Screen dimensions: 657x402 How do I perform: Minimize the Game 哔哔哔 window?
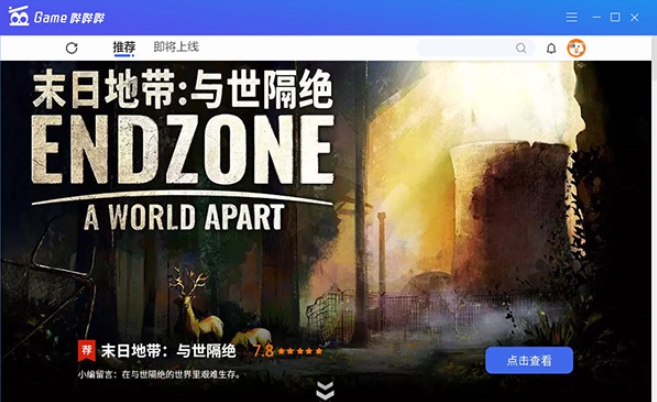(x=597, y=17)
